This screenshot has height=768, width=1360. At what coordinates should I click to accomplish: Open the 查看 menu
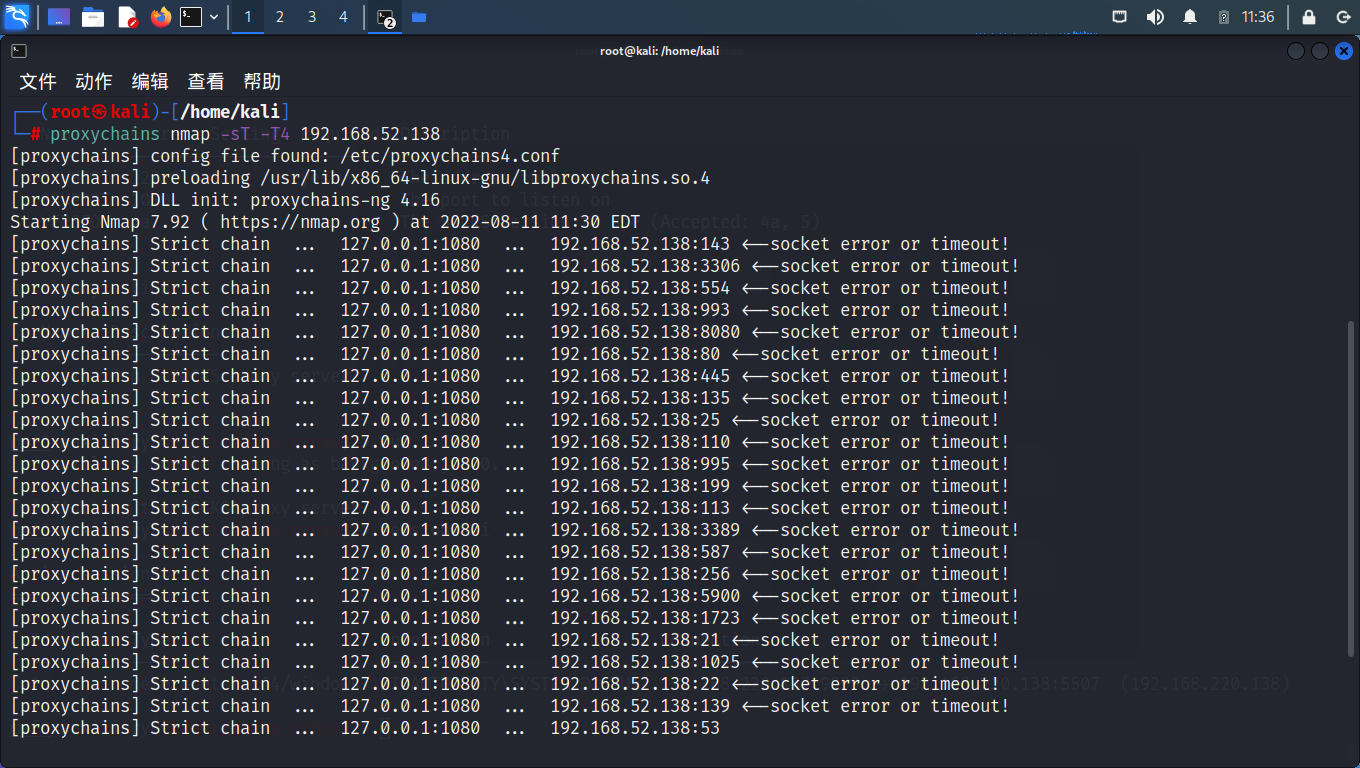point(206,82)
